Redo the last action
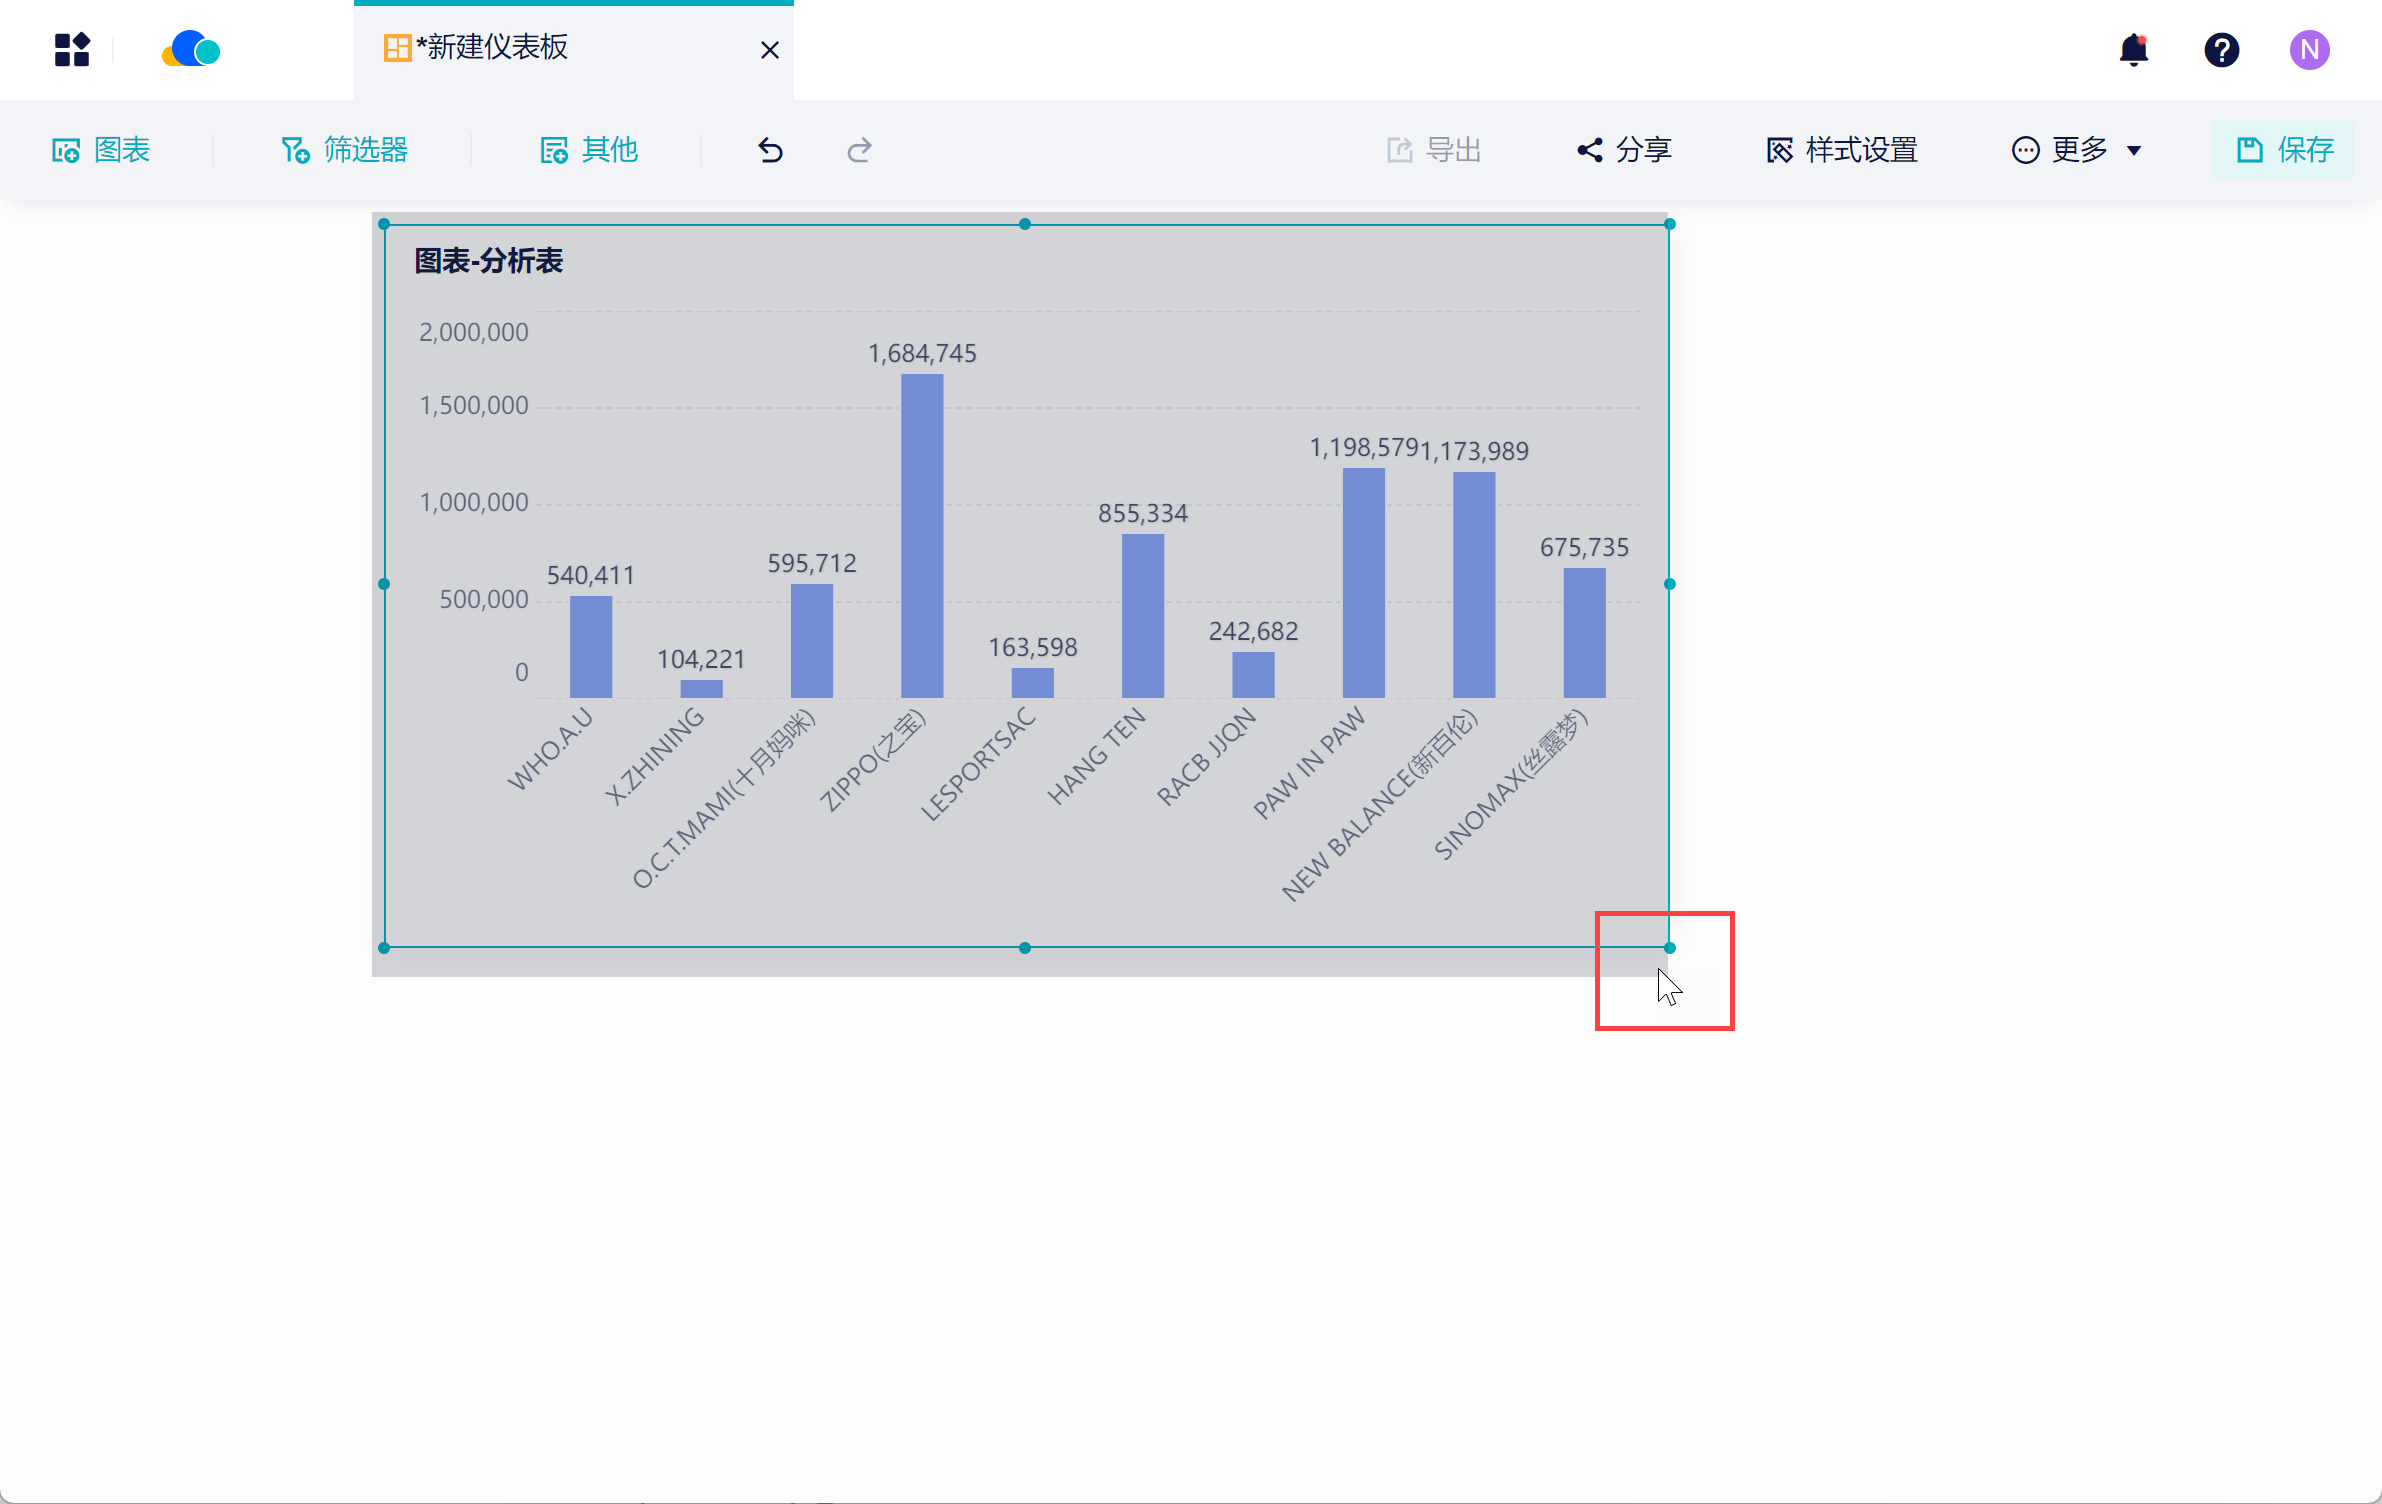2382x1504 pixels. (859, 150)
